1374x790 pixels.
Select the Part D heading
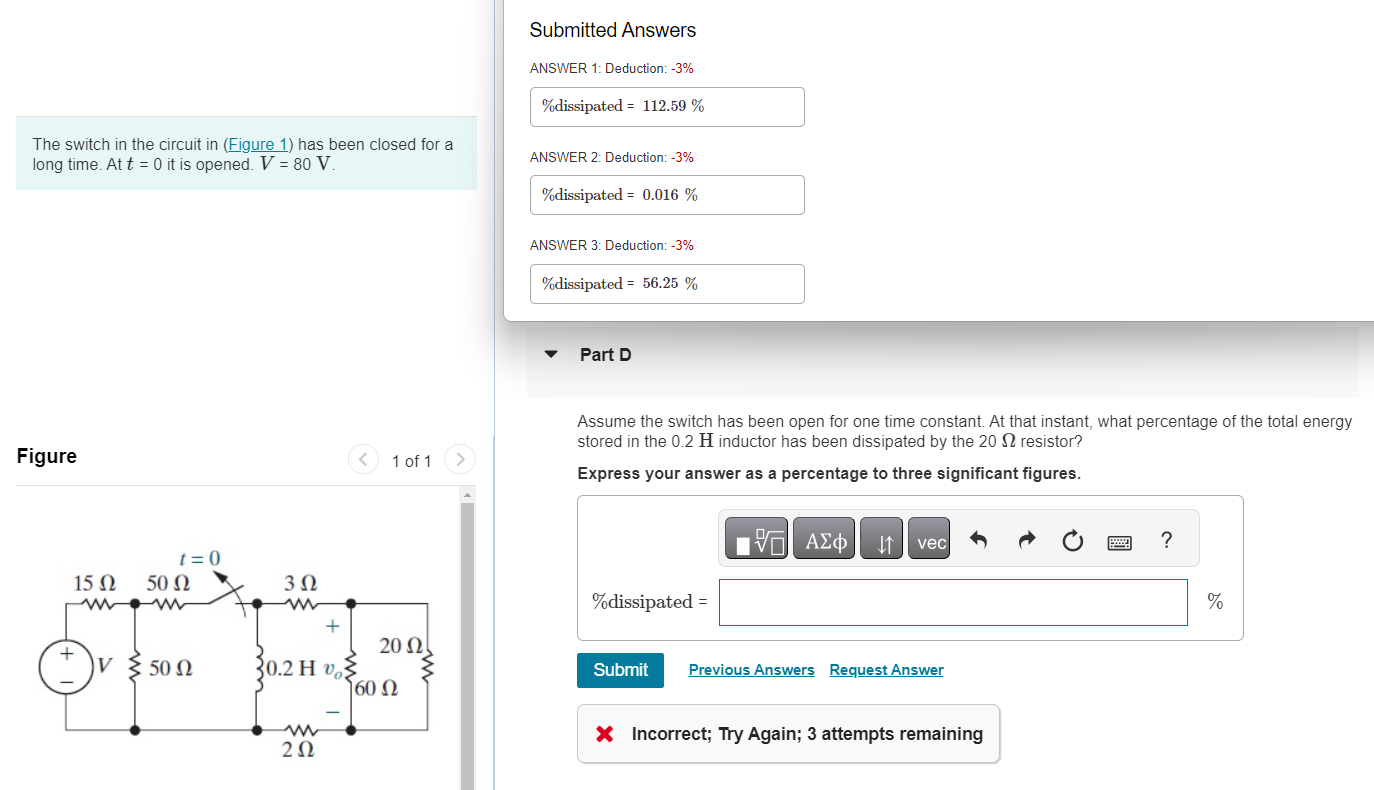point(605,354)
